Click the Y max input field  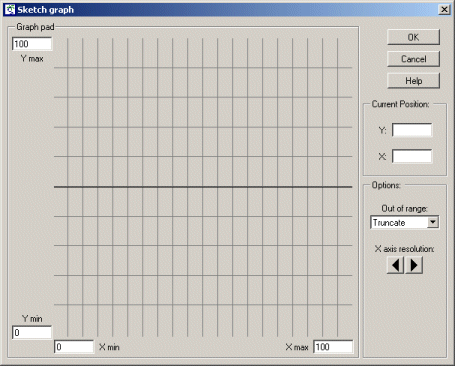coord(32,44)
